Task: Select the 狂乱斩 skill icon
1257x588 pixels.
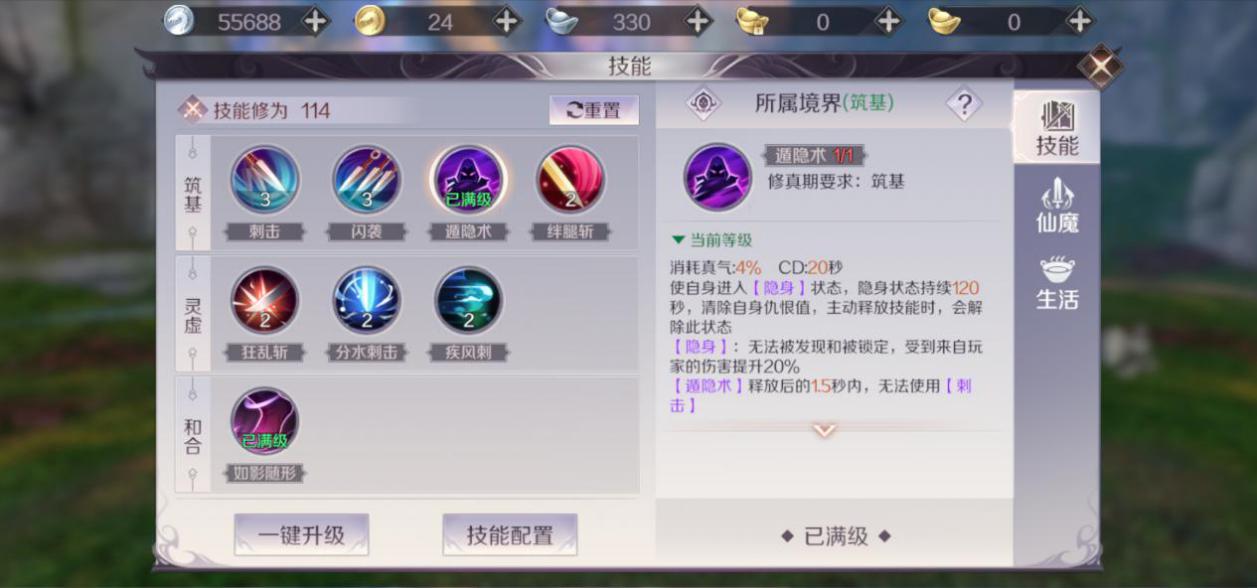Action: click(265, 301)
